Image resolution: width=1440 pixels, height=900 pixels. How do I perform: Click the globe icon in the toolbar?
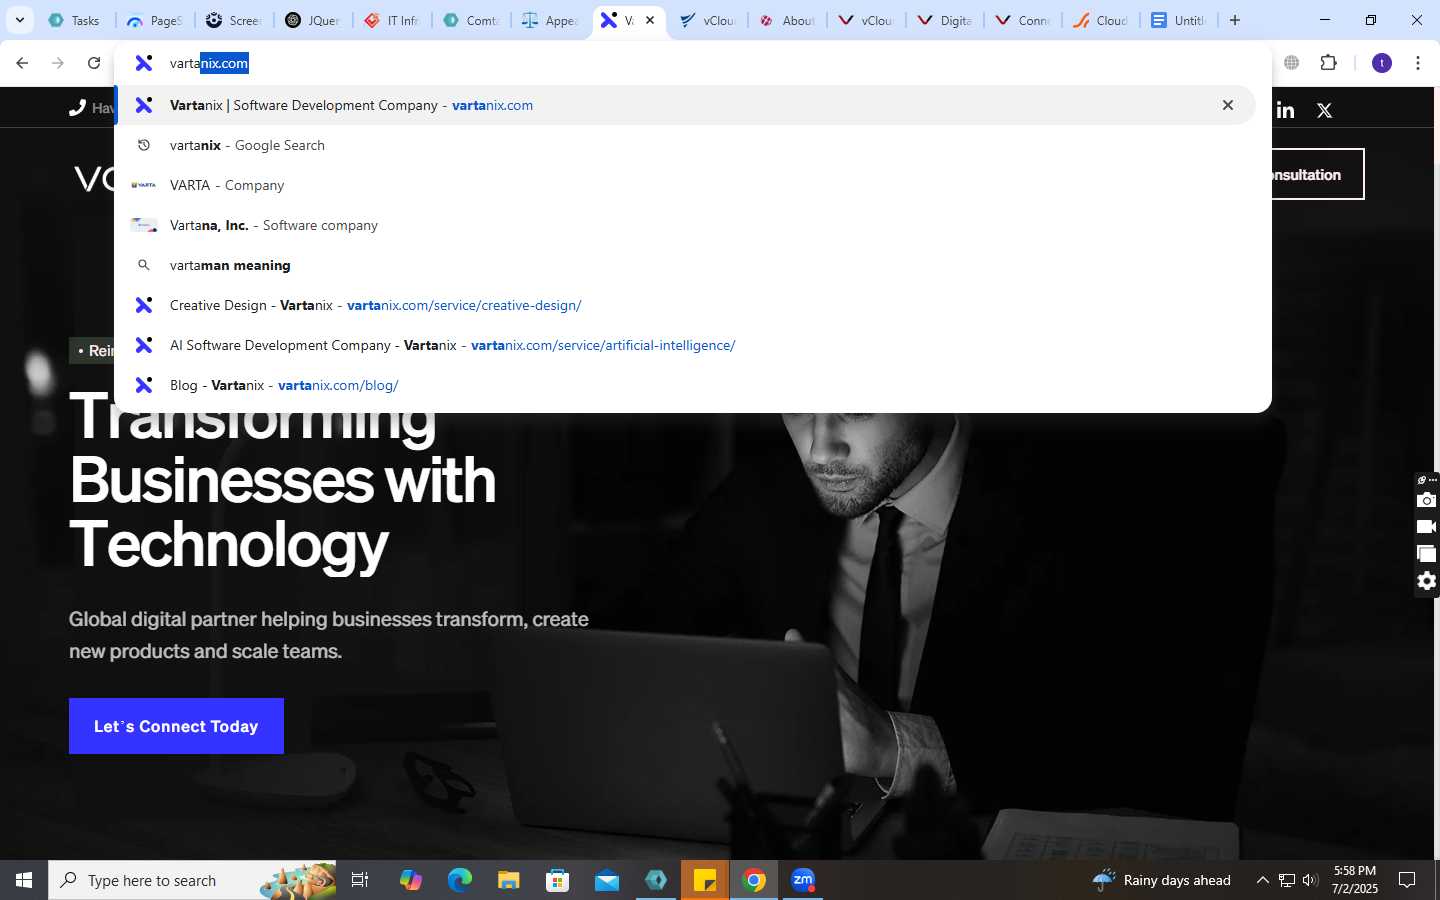click(x=1292, y=63)
